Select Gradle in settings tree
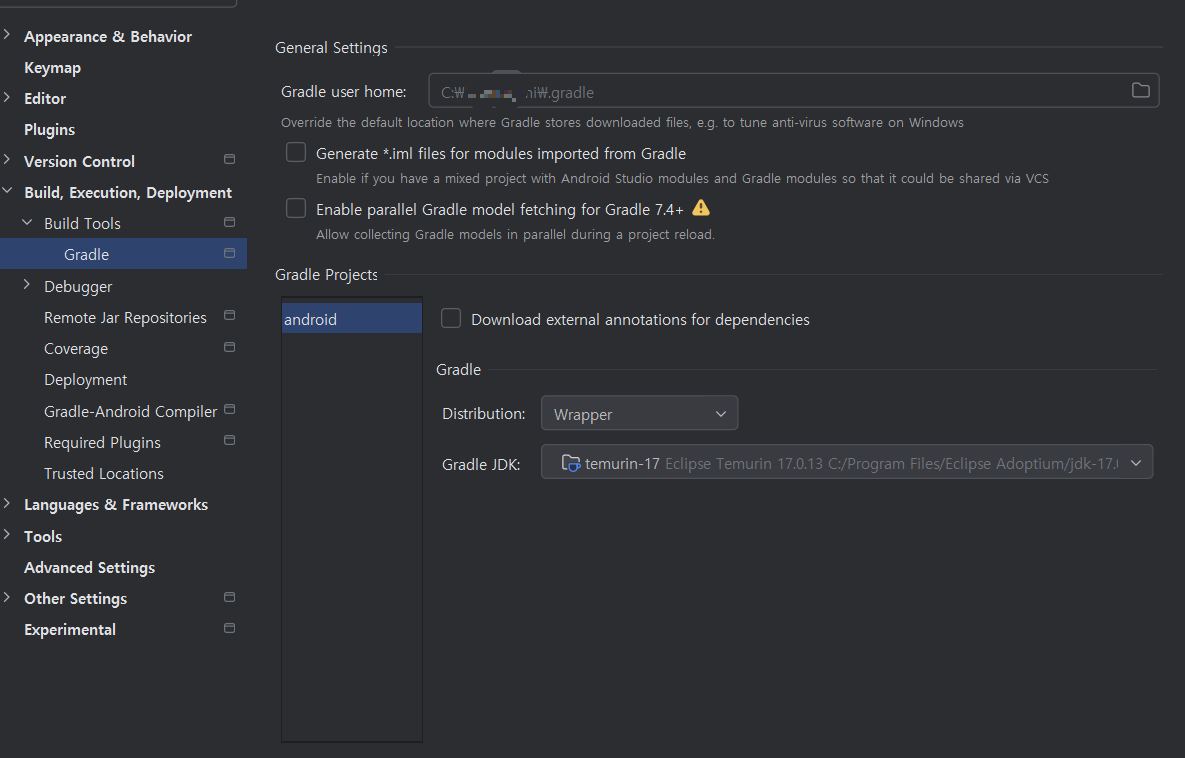Viewport: 1185px width, 758px height. point(123,254)
